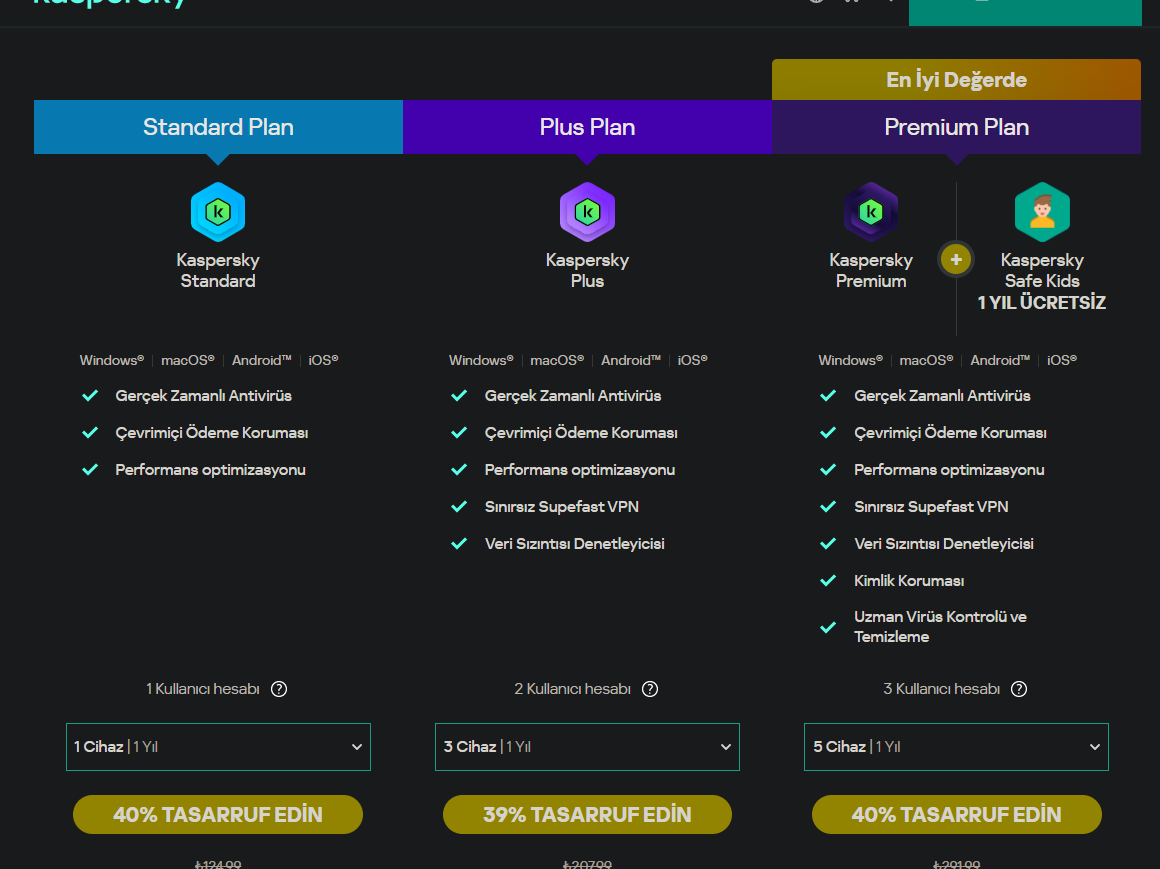Expand the 5 Cihaz | 1 Yıl dropdown
Image resolution: width=1160 pixels, height=869 pixels.
(x=956, y=747)
